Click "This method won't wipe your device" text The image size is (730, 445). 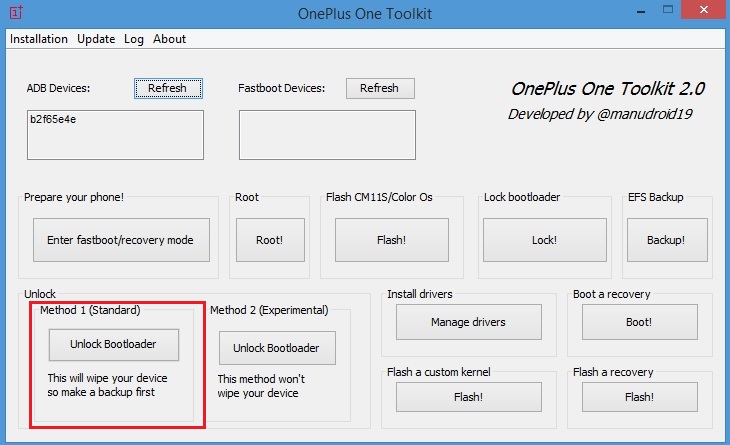tap(261, 386)
